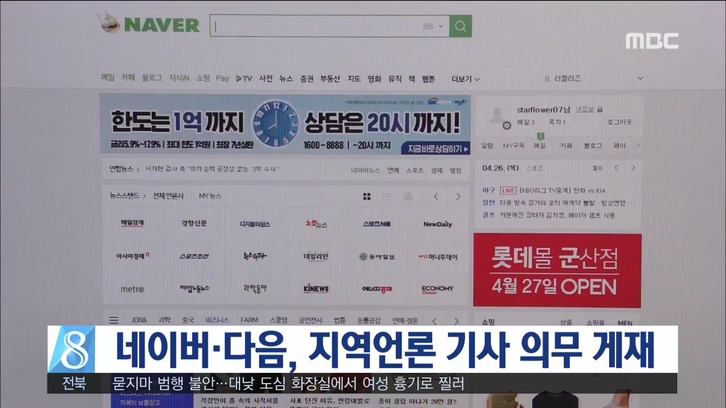Open 영화 movies link

click(374, 79)
